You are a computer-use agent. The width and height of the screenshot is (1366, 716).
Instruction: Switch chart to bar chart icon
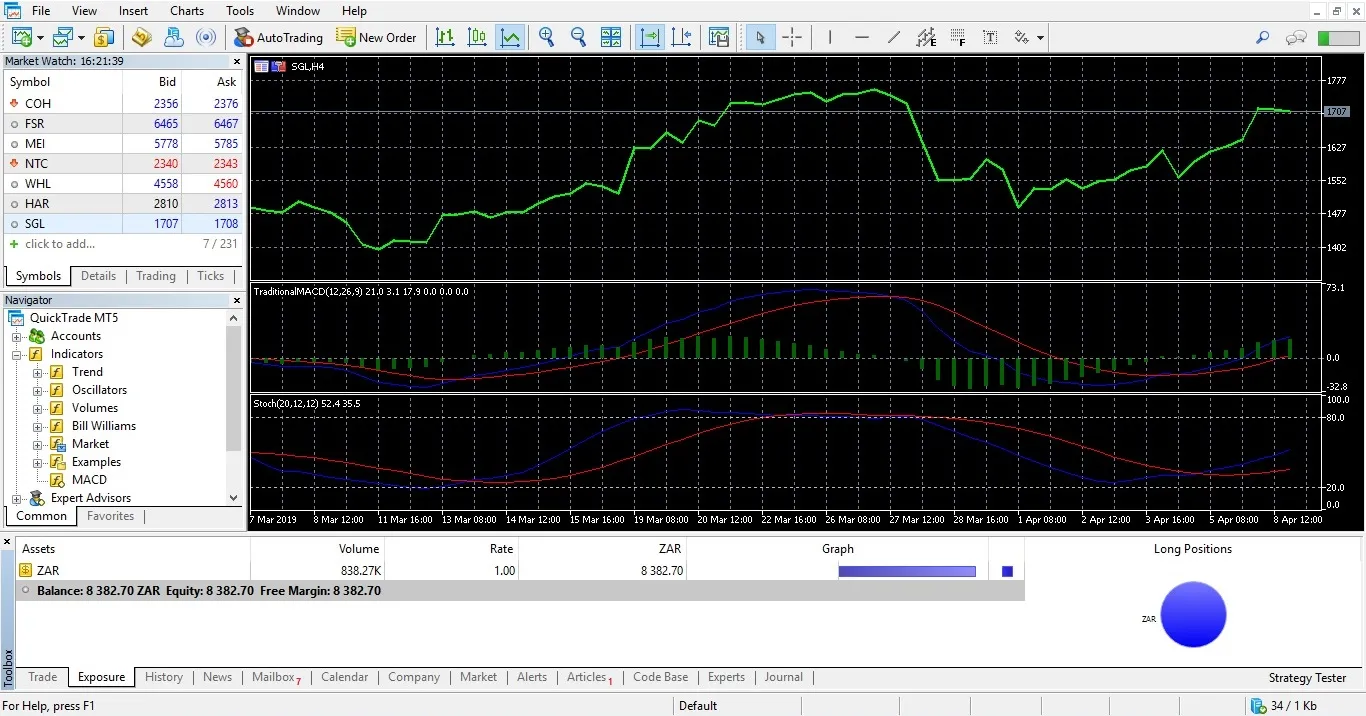click(445, 37)
